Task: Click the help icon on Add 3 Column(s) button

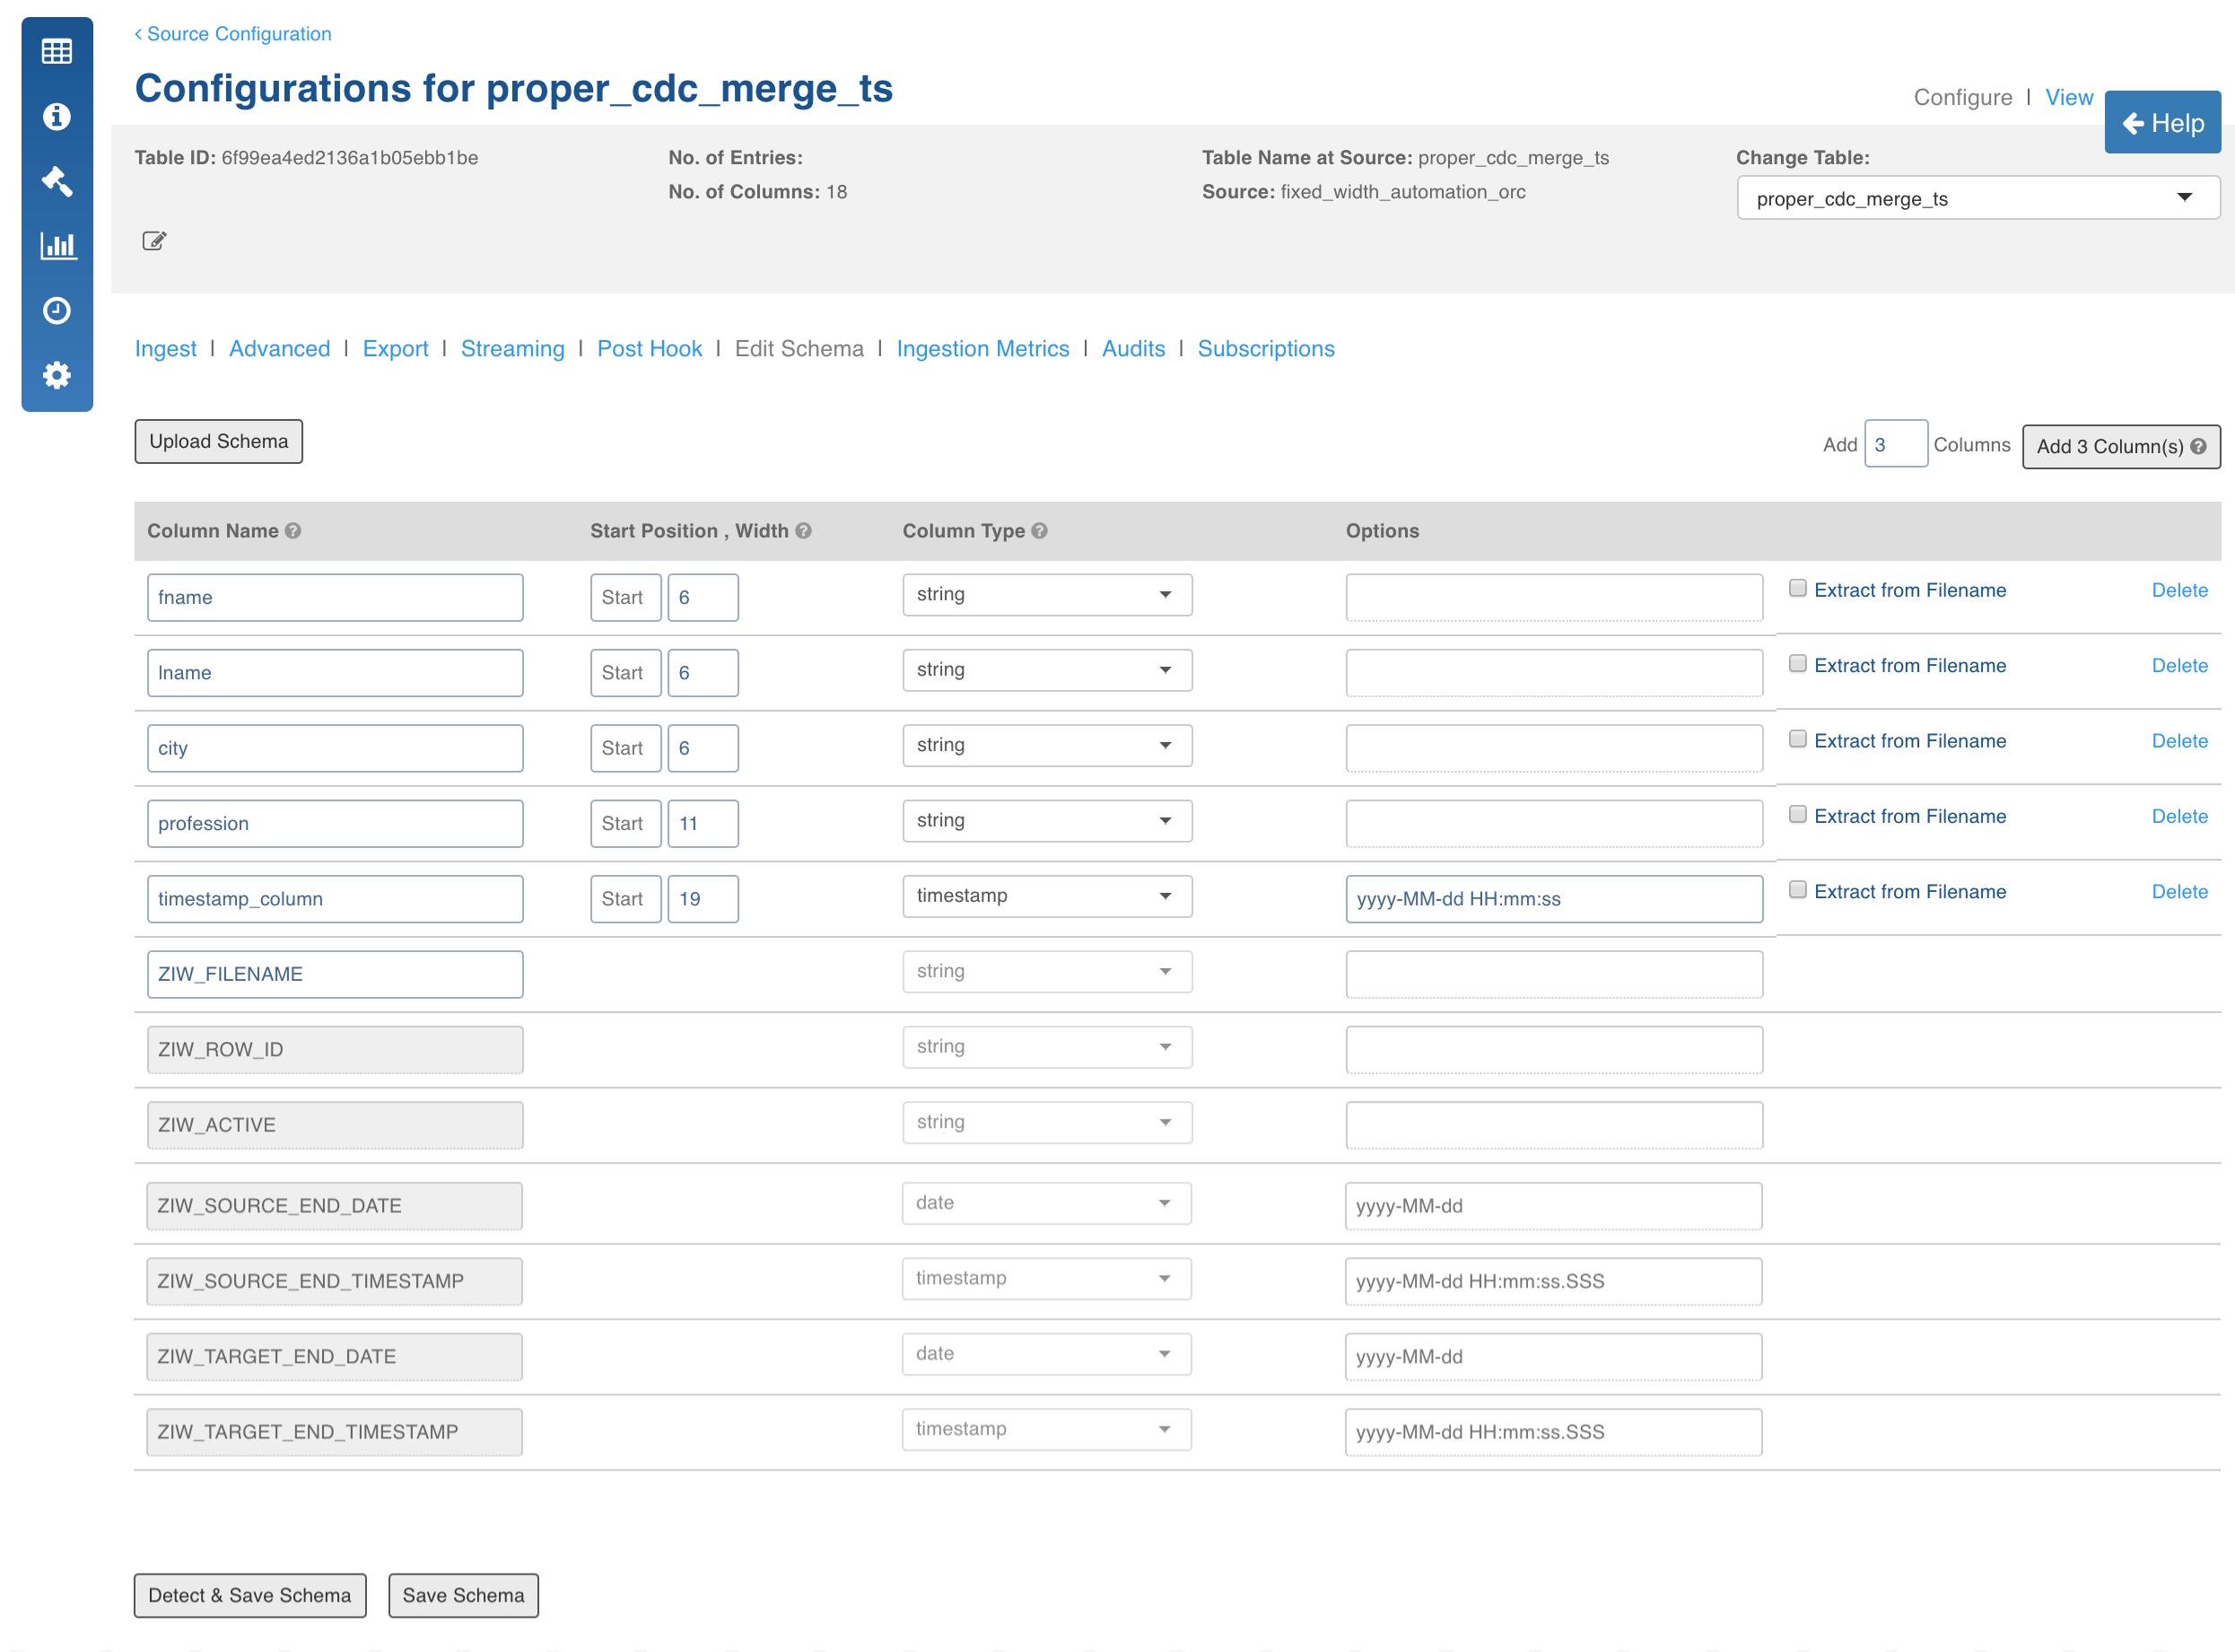Action: tap(2198, 446)
